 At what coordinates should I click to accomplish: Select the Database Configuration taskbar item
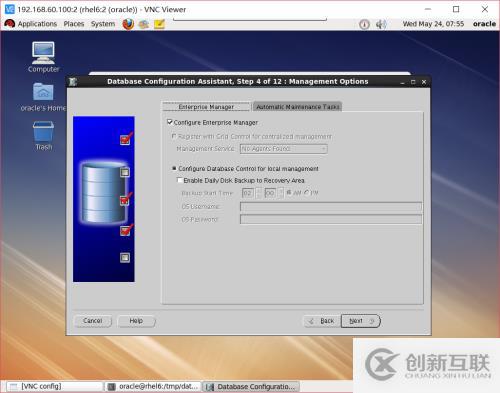pyautogui.click(x=251, y=386)
